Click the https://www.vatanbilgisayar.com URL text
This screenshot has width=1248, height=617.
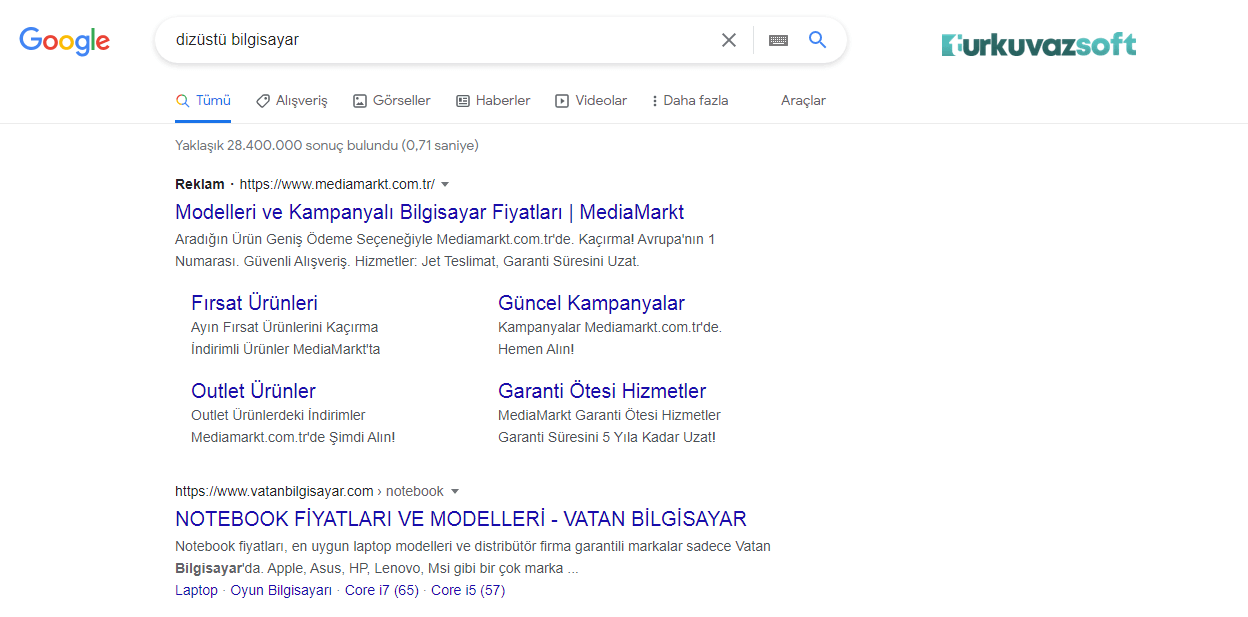point(274,491)
